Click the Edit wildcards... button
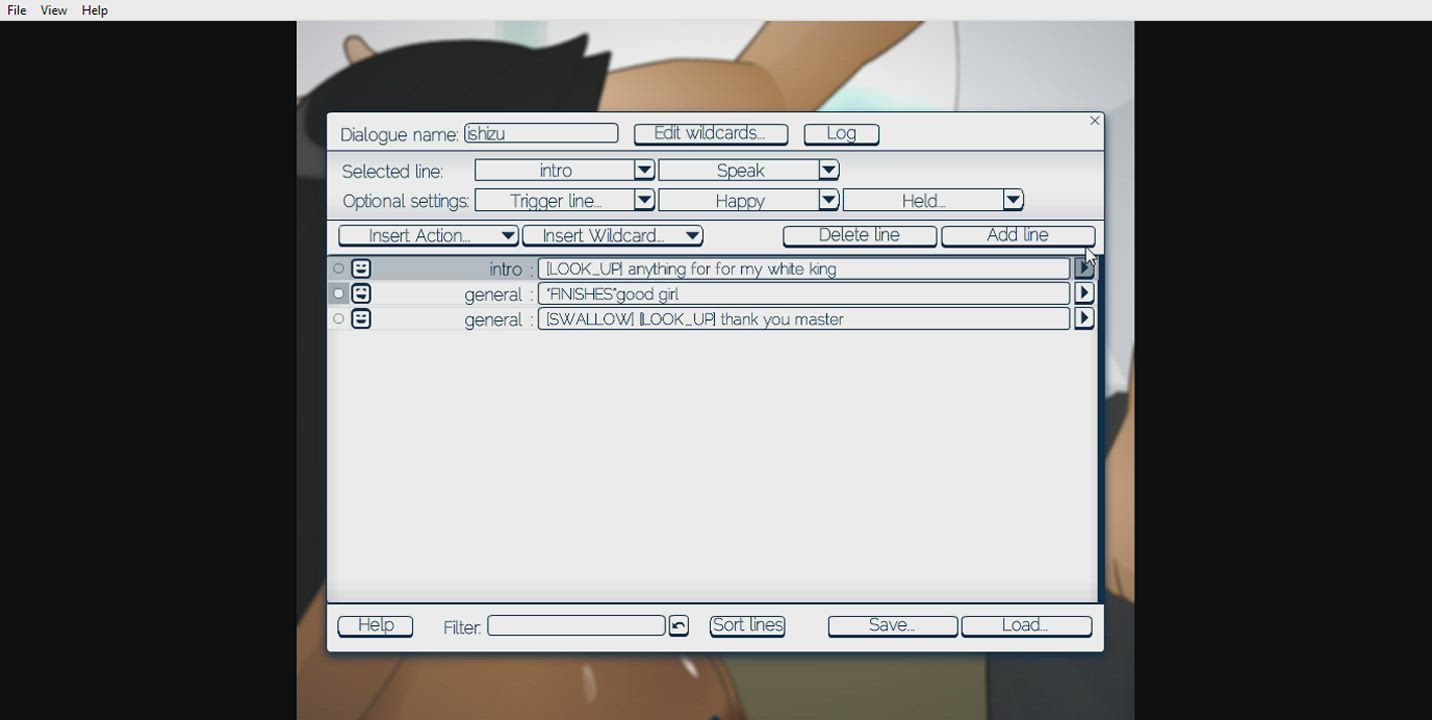 point(711,134)
